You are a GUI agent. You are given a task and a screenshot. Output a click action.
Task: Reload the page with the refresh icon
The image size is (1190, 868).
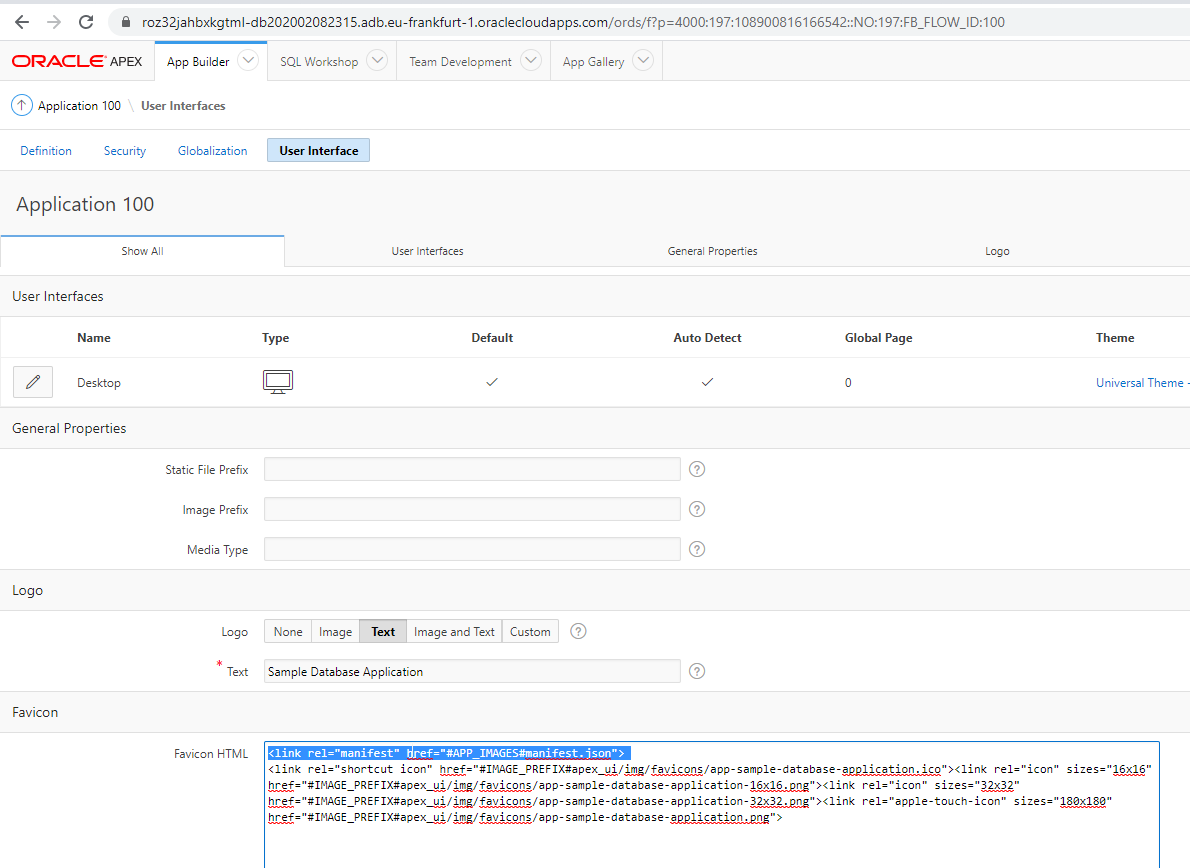click(x=86, y=22)
